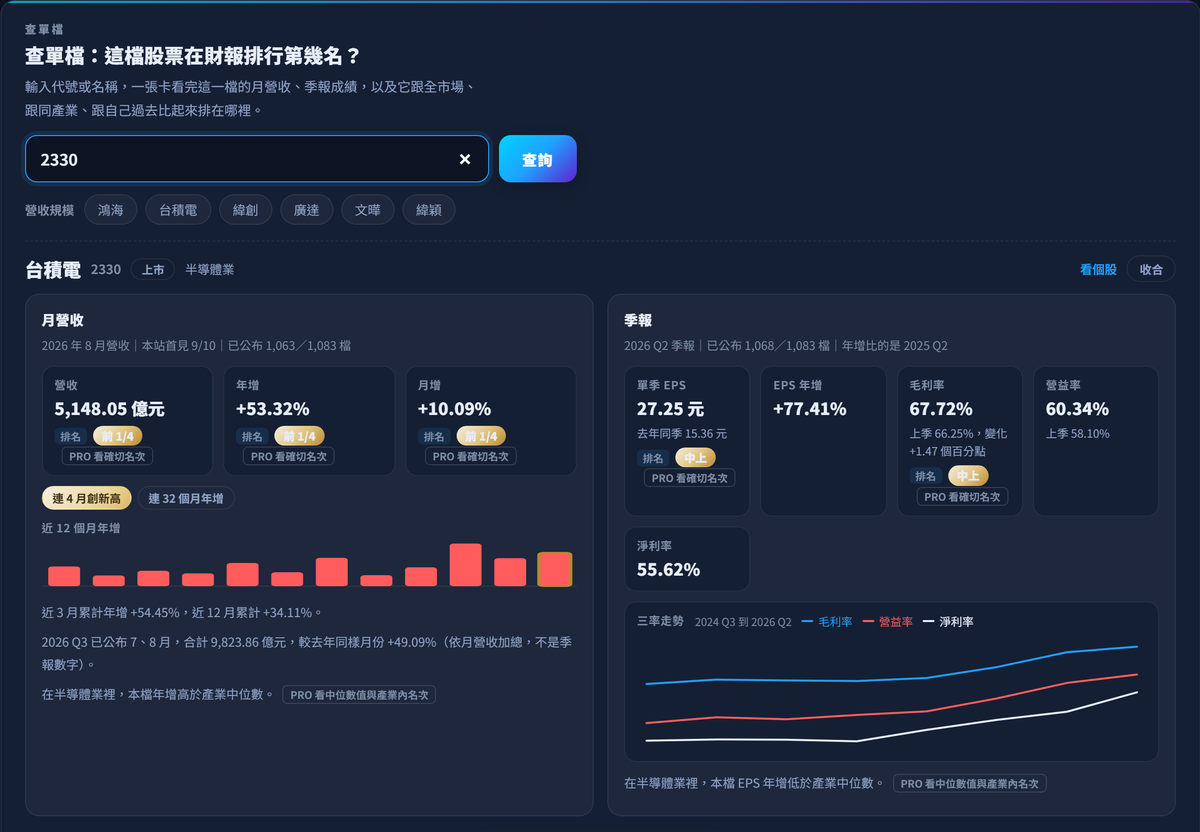The image size is (1200, 832).
Task: Open PRO 看確切名次 in the 毛利率 card
Action: tap(962, 496)
